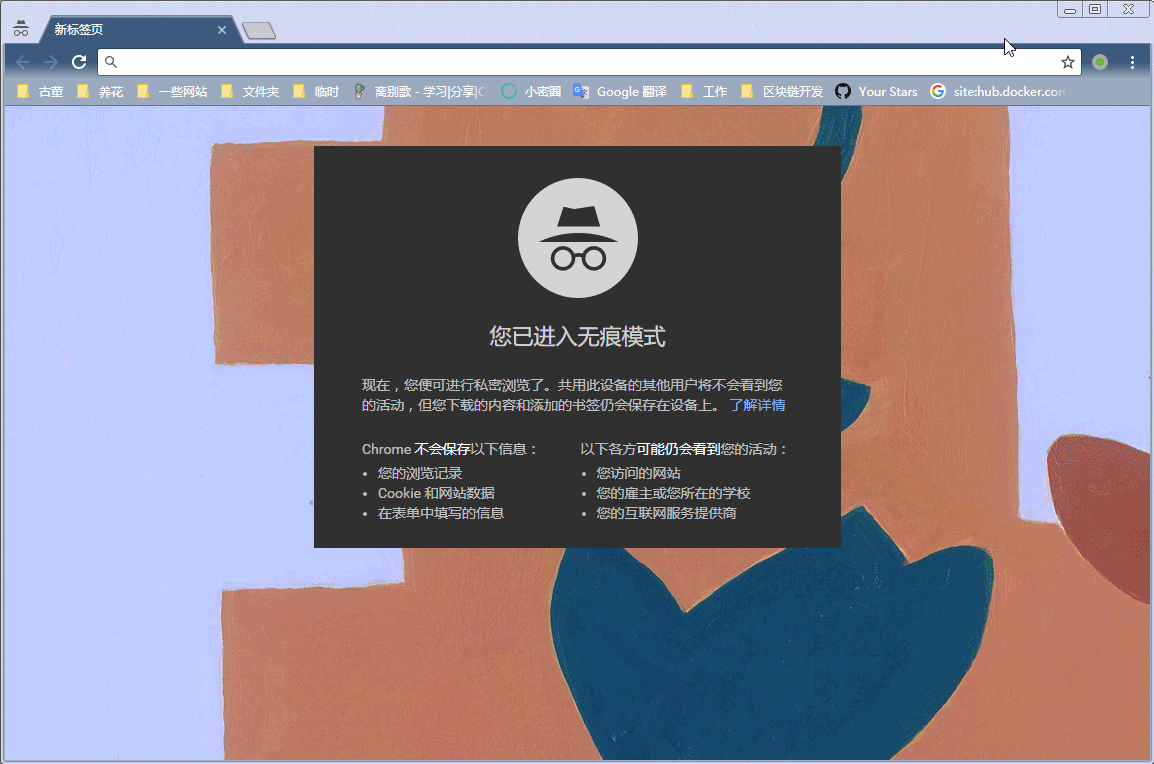Expand the 区块链开发 bookmark folder
The height and width of the screenshot is (764, 1154).
pyautogui.click(x=782, y=91)
